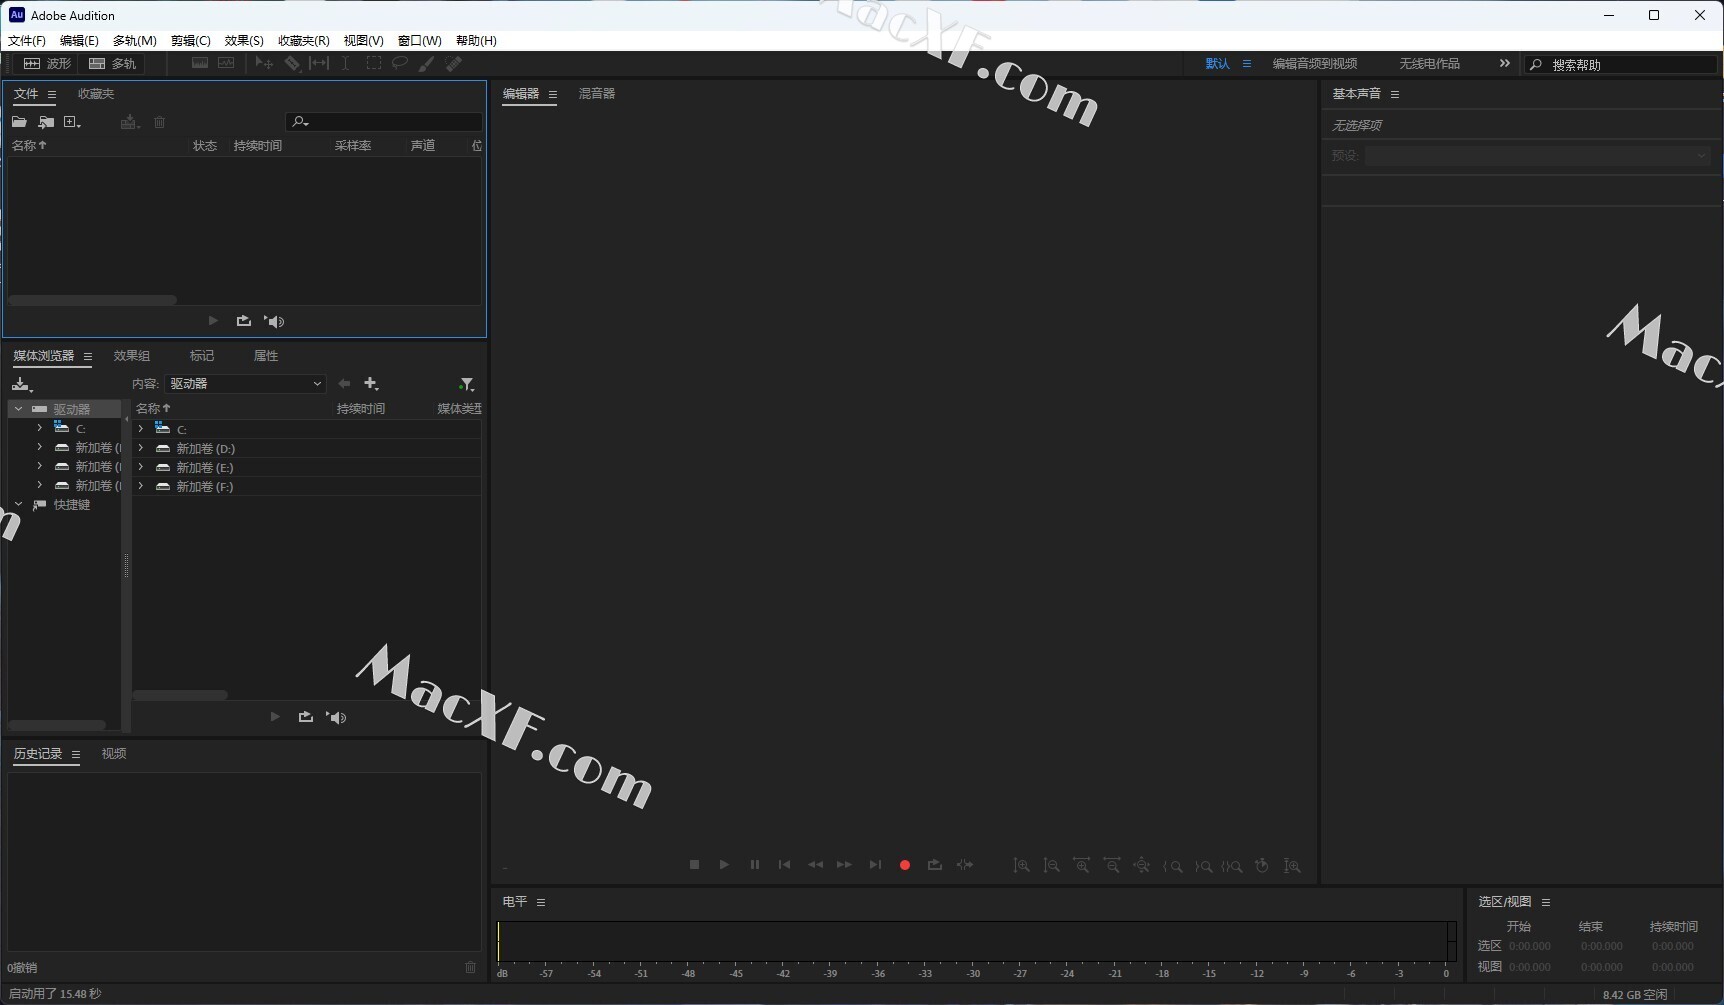Select Edit Audio to Video (编辑音频到视频) workspace
This screenshot has width=1724, height=1005.
(1315, 64)
